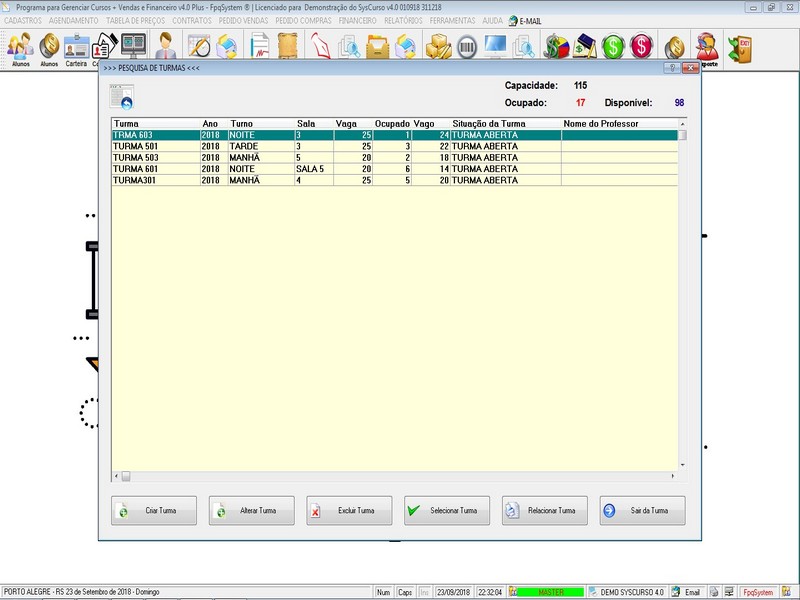This screenshot has width=800, height=600.
Task: Click the Relacionar Turma button
Action: click(x=544, y=510)
